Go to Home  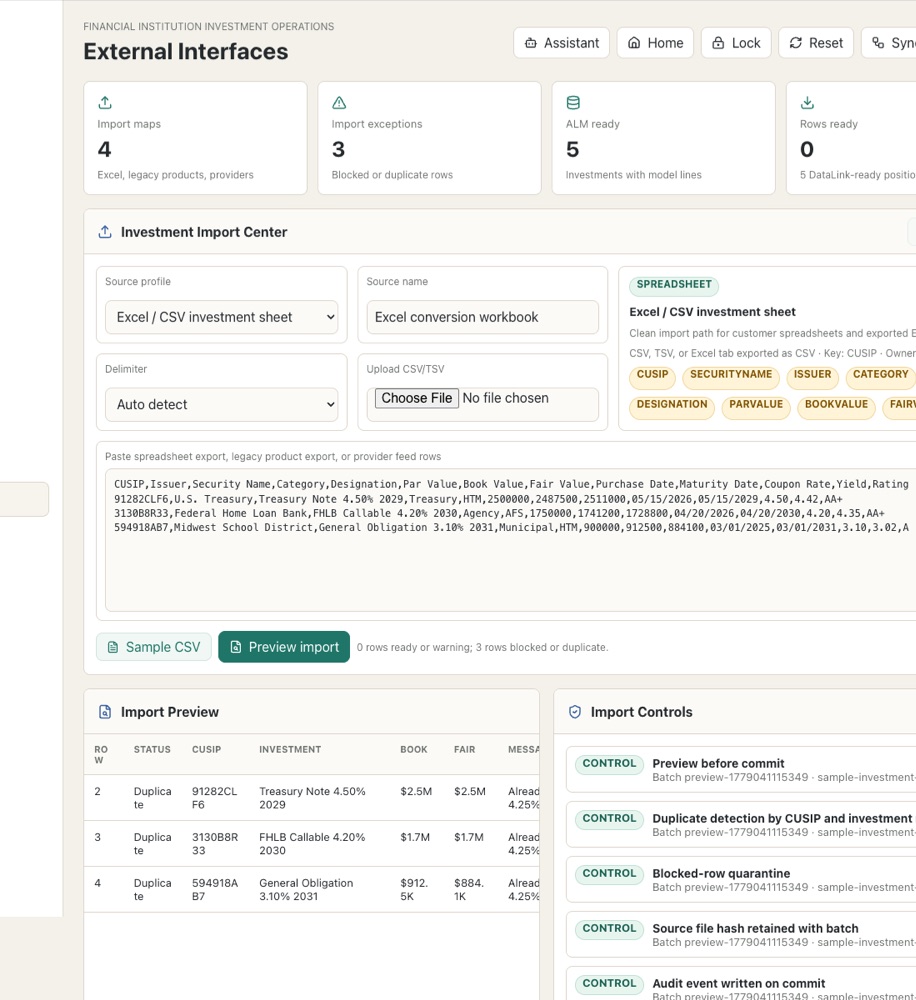click(655, 43)
